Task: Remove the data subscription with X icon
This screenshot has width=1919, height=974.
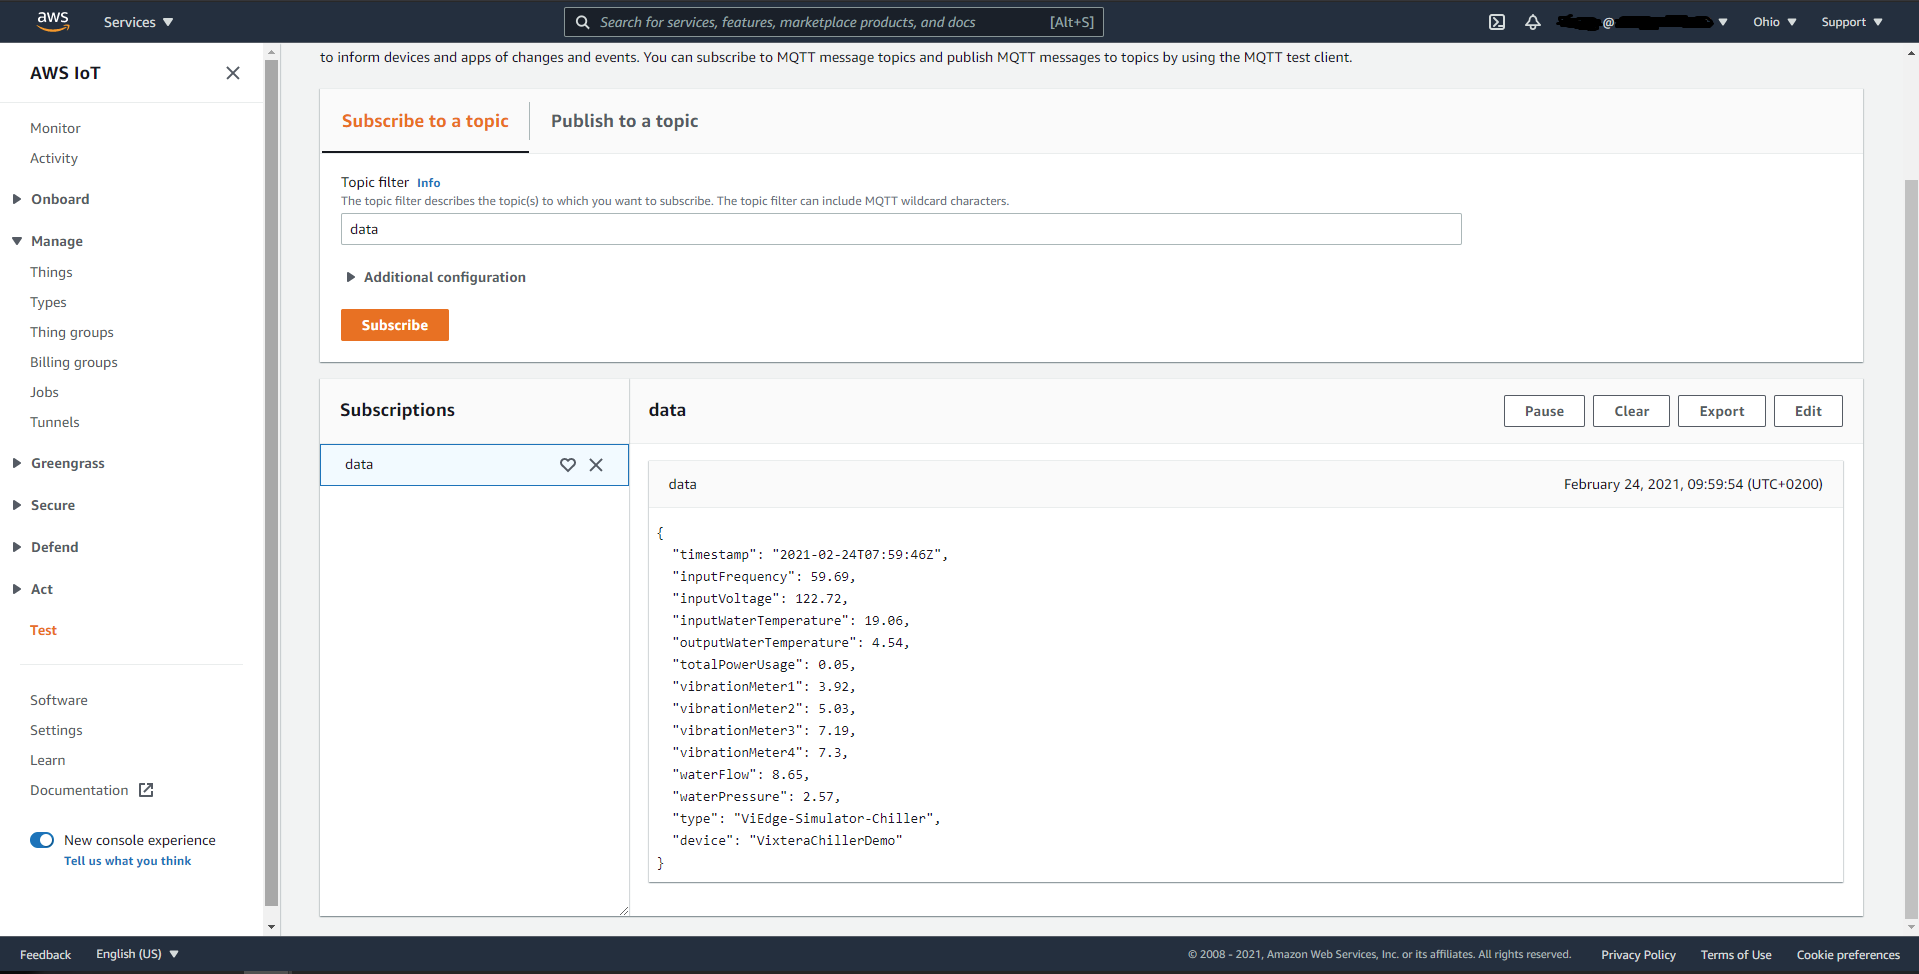Action: 596,465
